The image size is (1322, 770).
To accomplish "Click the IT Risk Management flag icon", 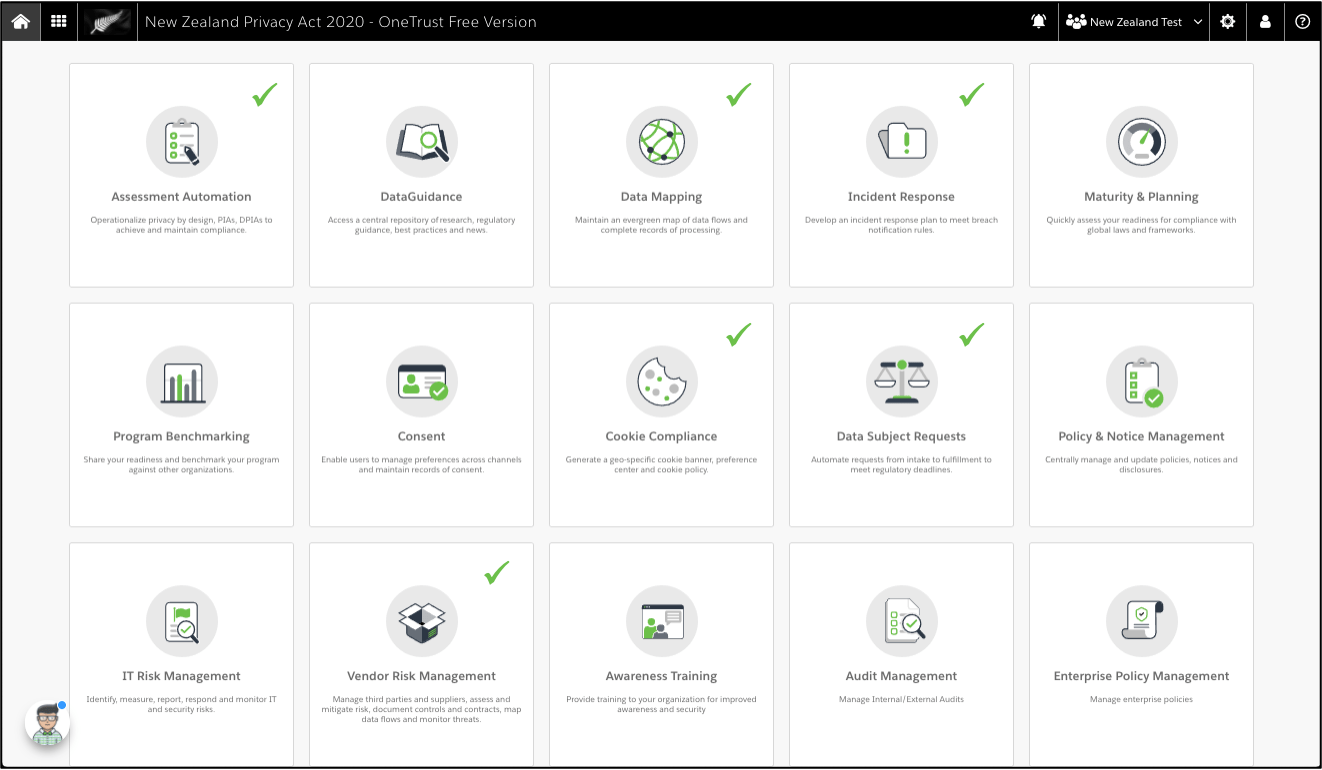I will pos(182,621).
